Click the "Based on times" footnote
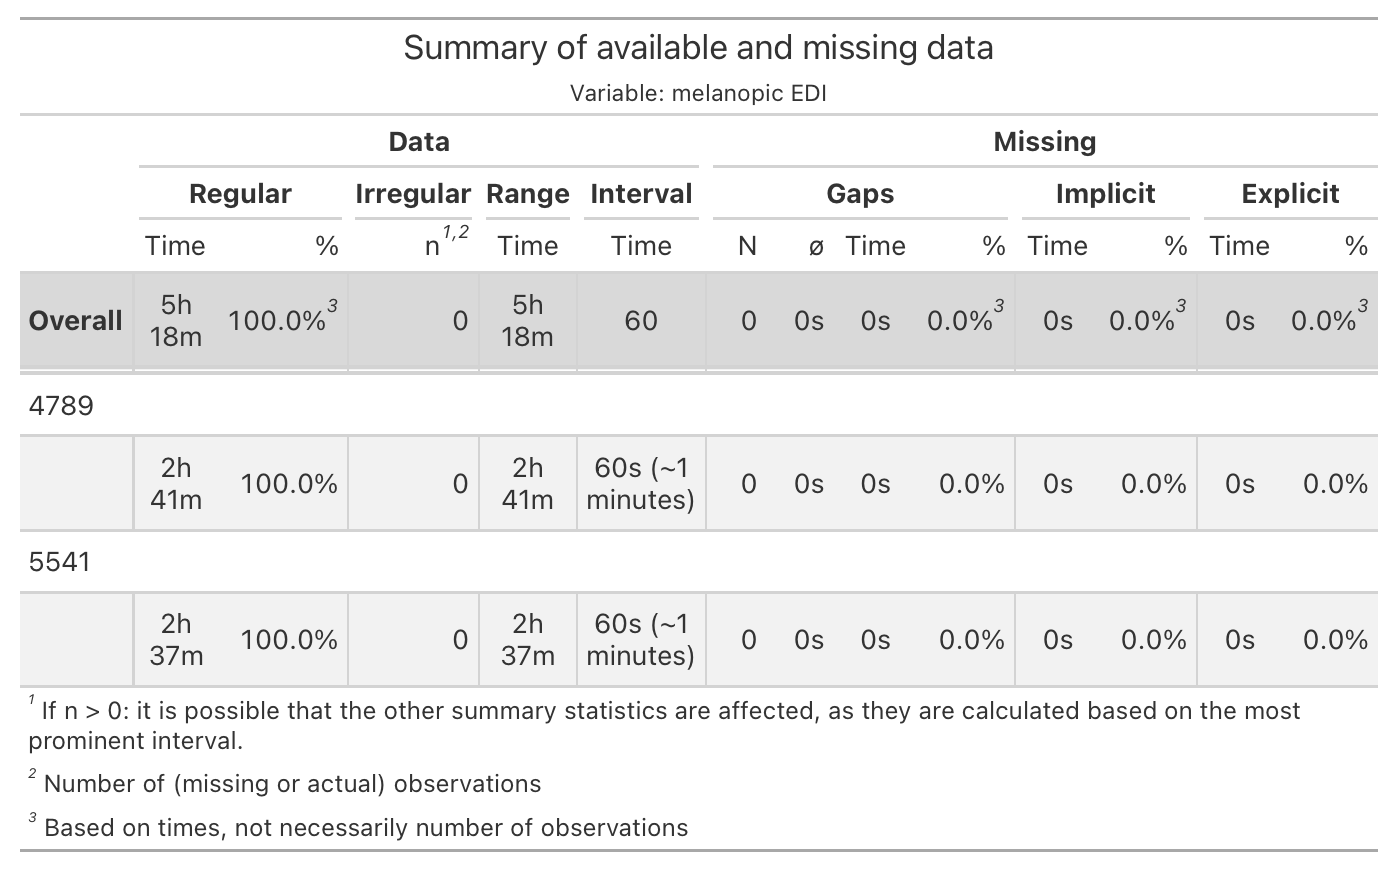Screen dimensions: 1390x870 tap(366, 828)
